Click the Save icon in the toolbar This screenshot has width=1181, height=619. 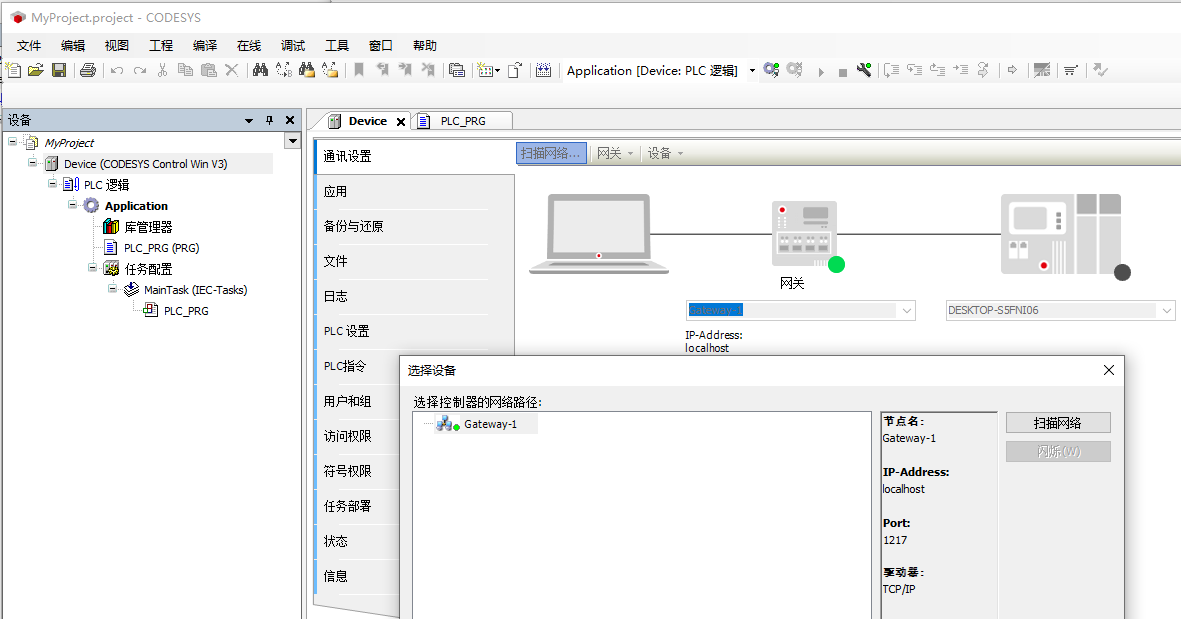(59, 70)
